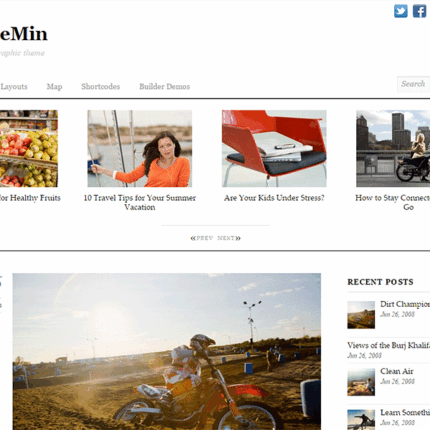Viewport: 430px width, 430px height.
Task: Click the Clean Air post thumbnail
Action: (361, 382)
